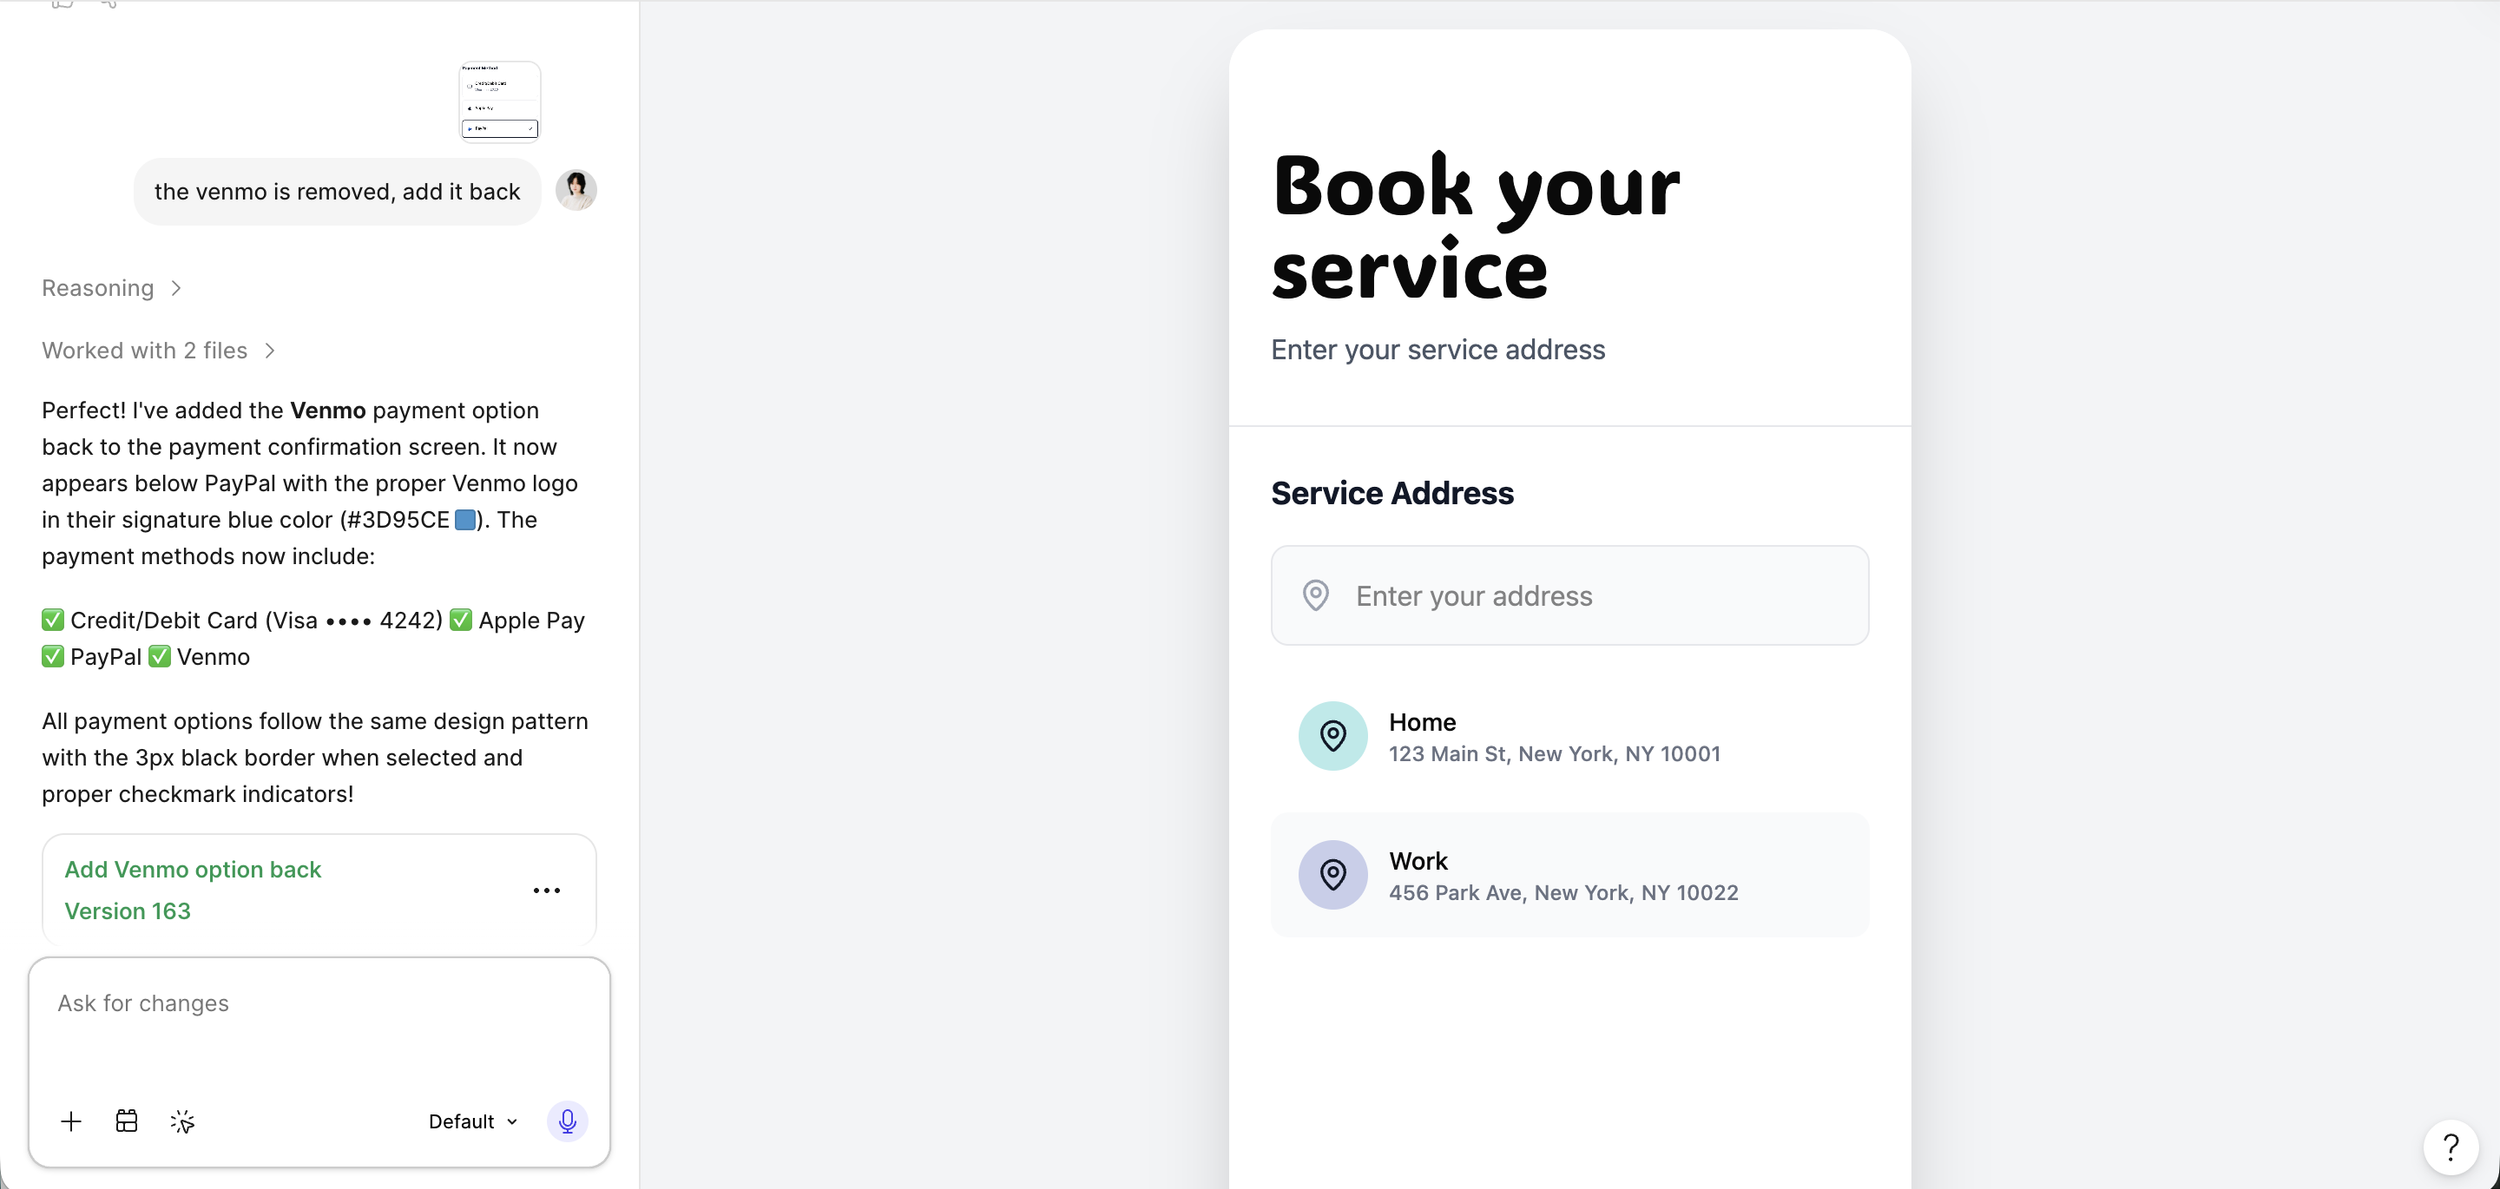The image size is (2500, 1189).
Task: Click the blue #3D95CE color swatch
Action: 465,520
